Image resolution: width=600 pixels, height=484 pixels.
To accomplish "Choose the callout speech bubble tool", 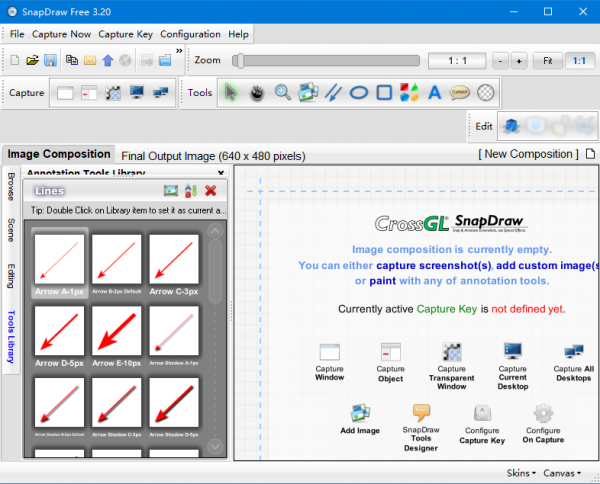I will (x=460, y=93).
